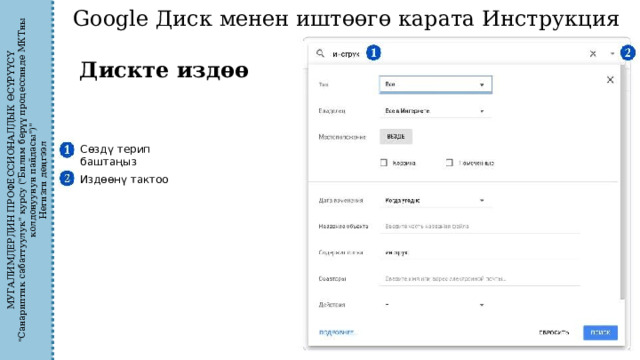640x360 pixels.
Task: Click the Соавторы input field
Action: point(480,279)
